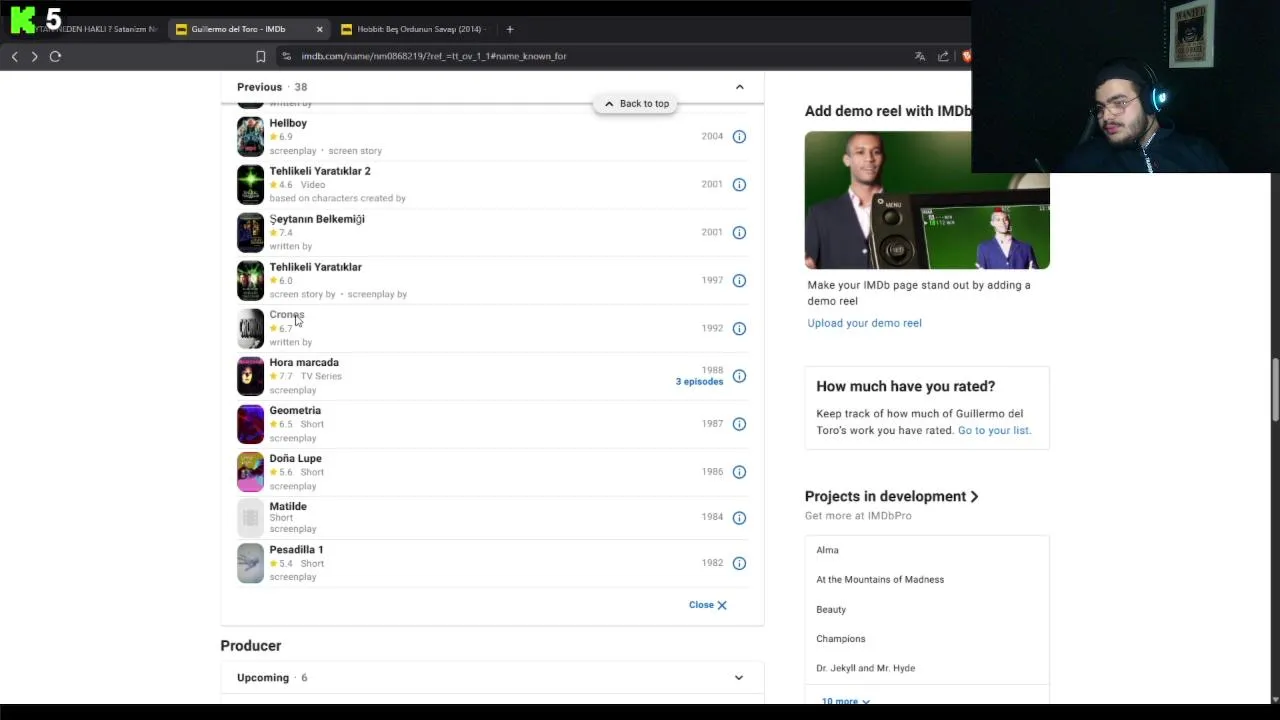Open the info icon for Cronos
Viewport: 1280px width, 720px height.
point(739,329)
